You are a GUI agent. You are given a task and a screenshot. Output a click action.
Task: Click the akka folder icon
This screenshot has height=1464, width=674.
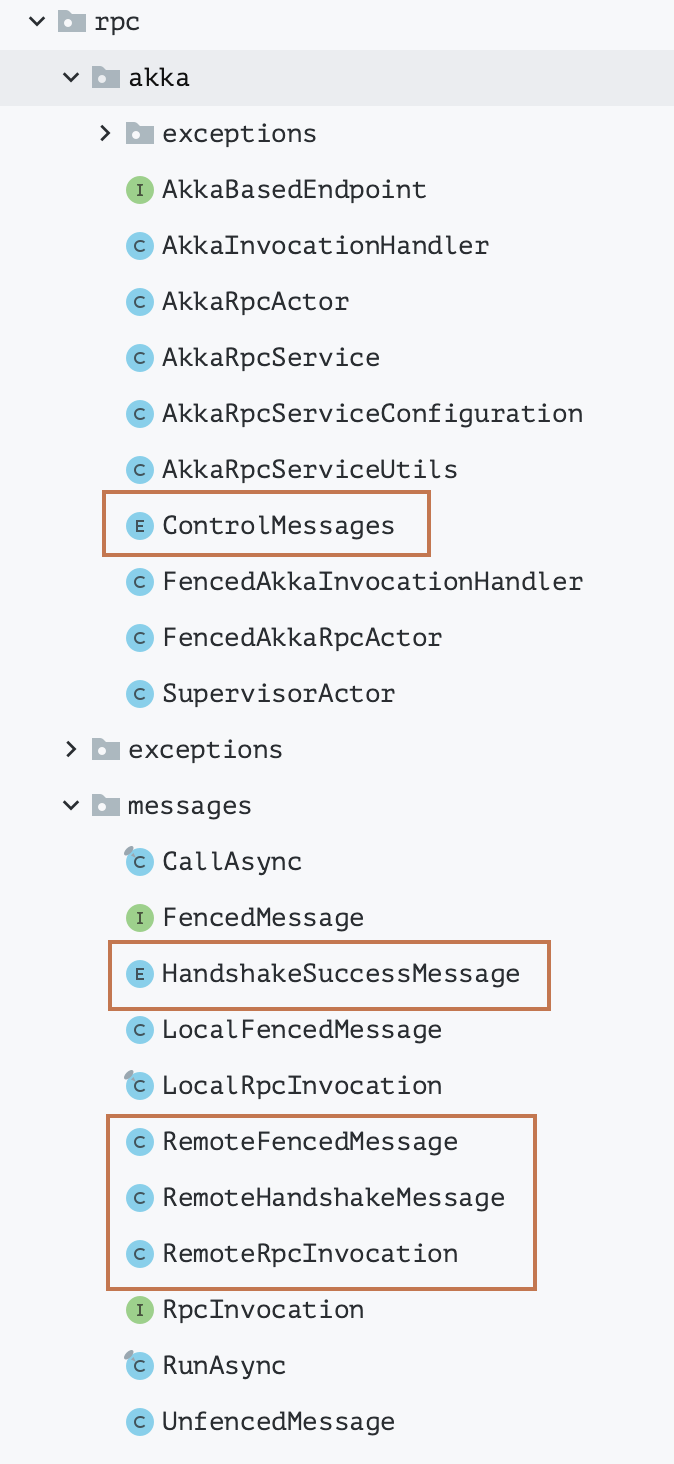click(105, 77)
